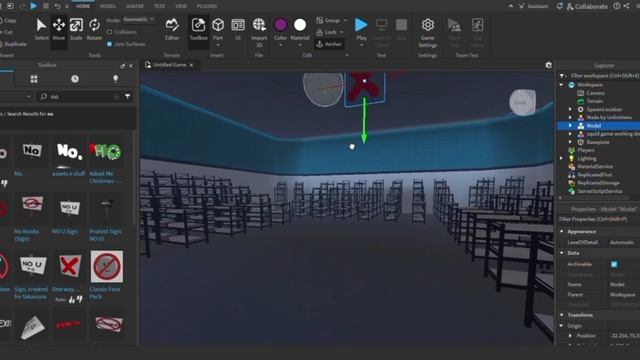Toggle Anchor in the Edit section
Screen dimensions: 640x360
(329, 44)
